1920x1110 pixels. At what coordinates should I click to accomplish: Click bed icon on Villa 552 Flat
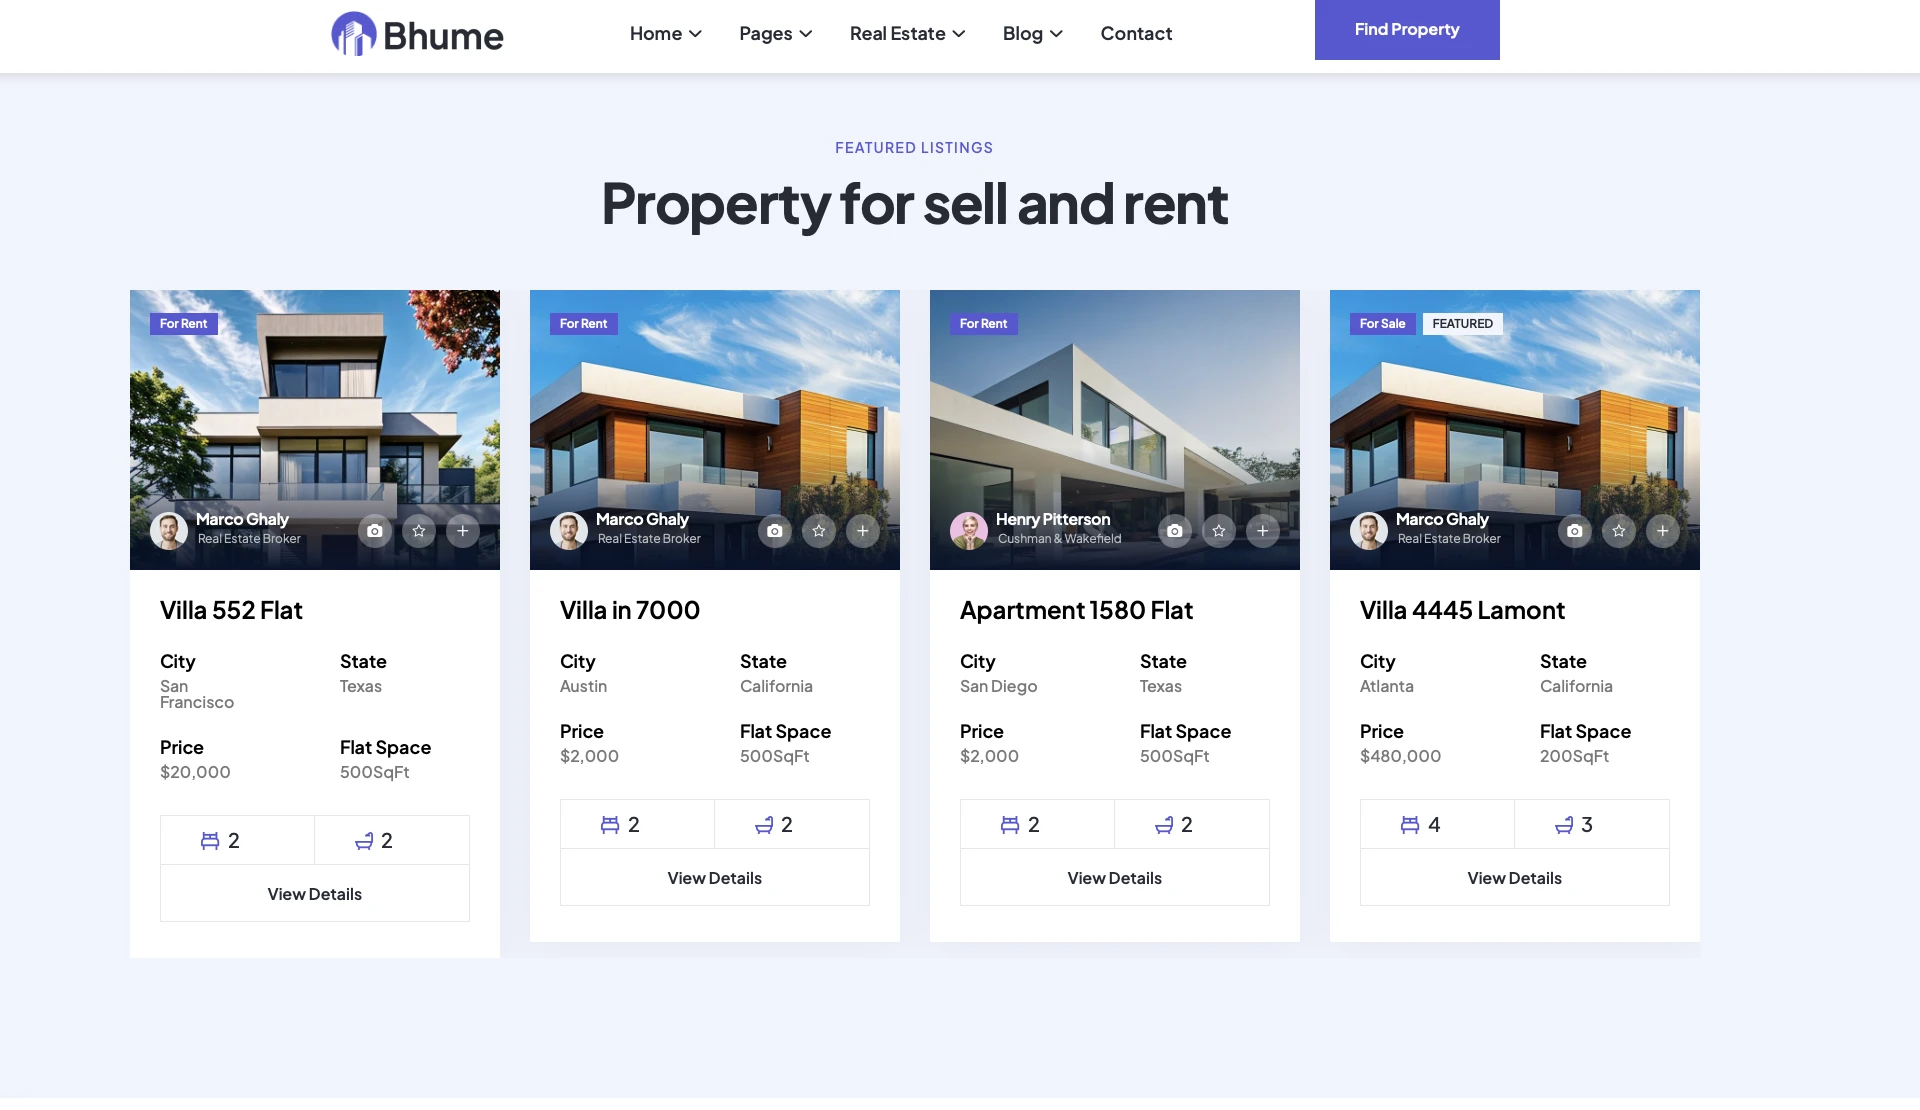click(x=210, y=841)
